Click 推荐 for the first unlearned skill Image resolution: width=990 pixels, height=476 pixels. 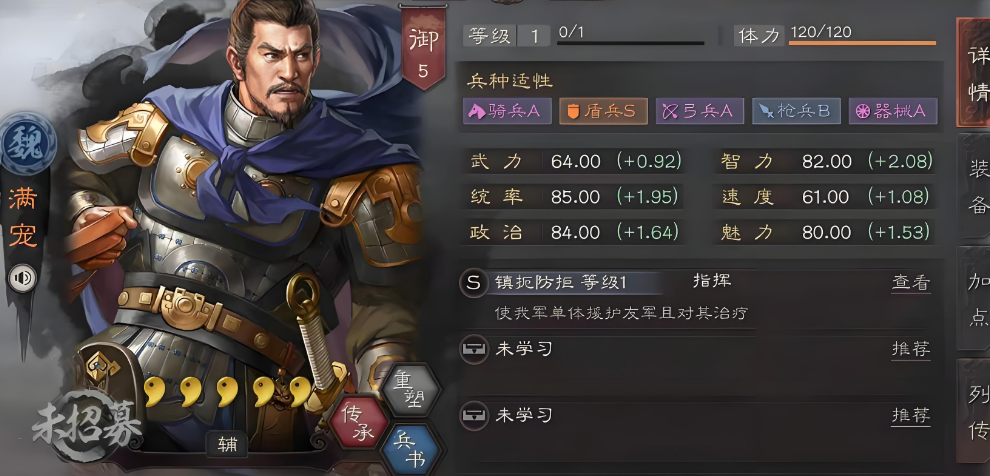[910, 349]
